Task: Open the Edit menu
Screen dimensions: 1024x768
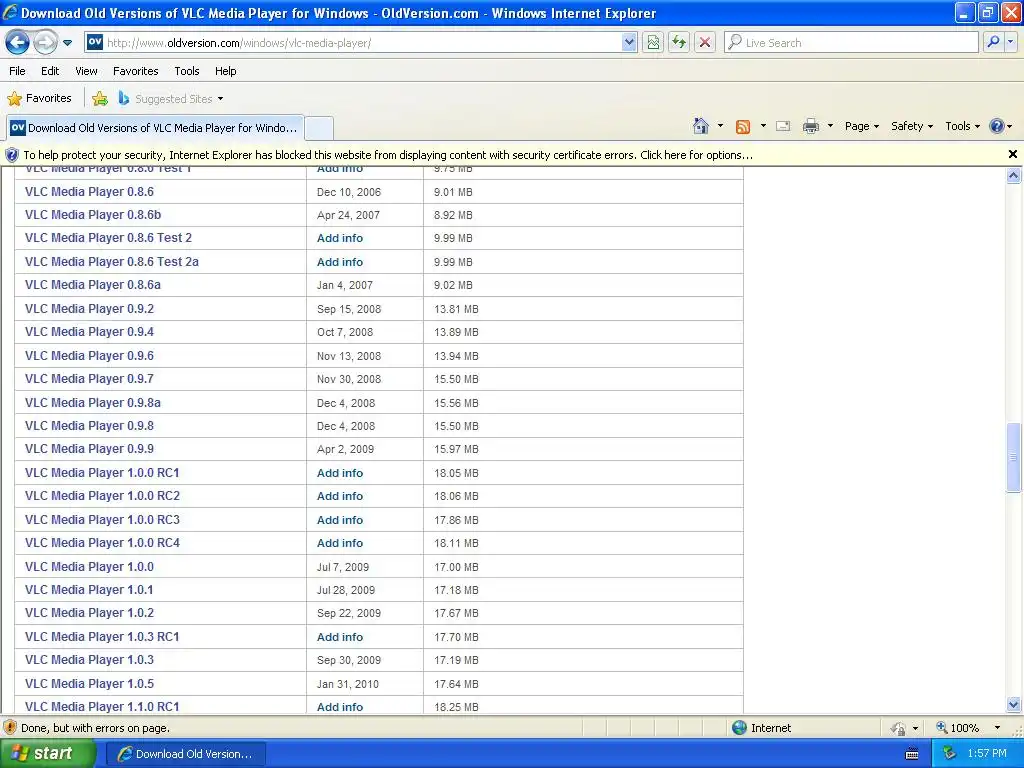Action: coord(50,71)
